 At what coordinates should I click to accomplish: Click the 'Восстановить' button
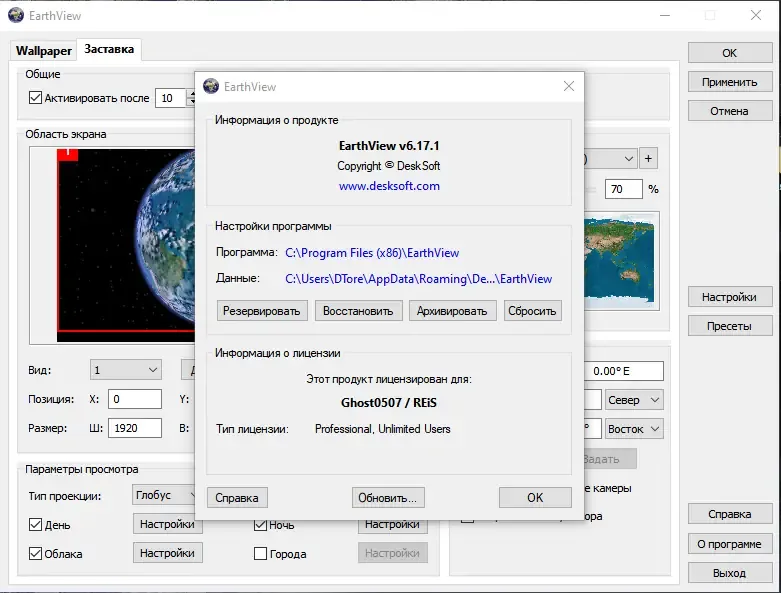[x=358, y=311]
